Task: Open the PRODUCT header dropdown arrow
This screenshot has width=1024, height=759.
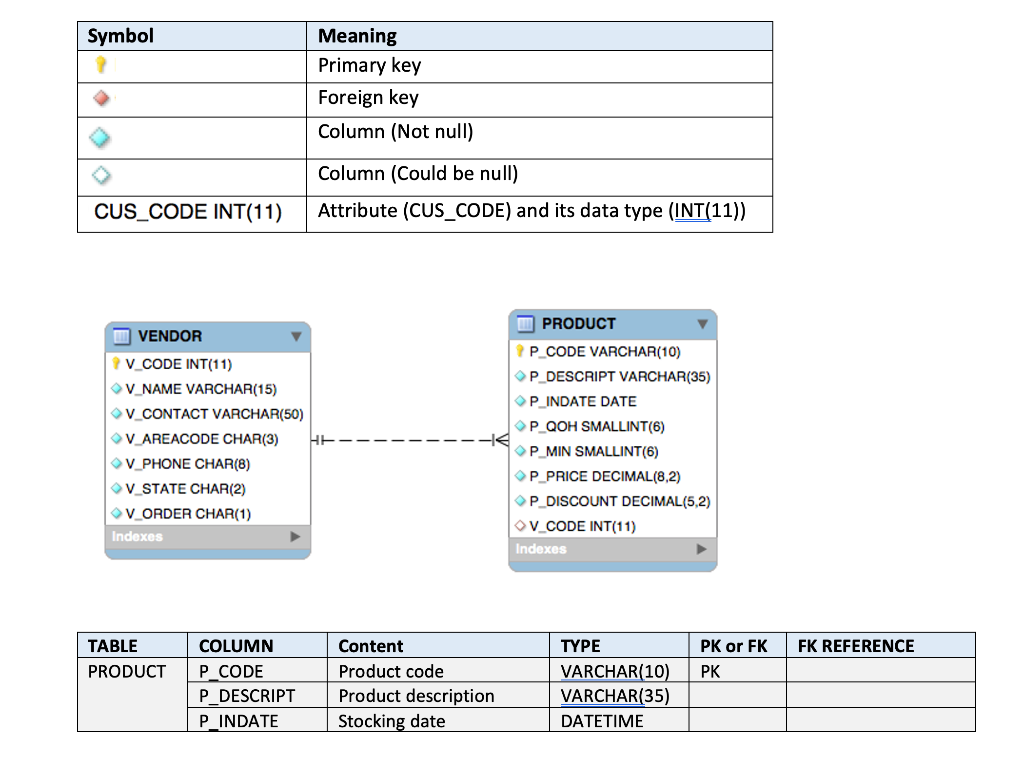Action: [701, 324]
